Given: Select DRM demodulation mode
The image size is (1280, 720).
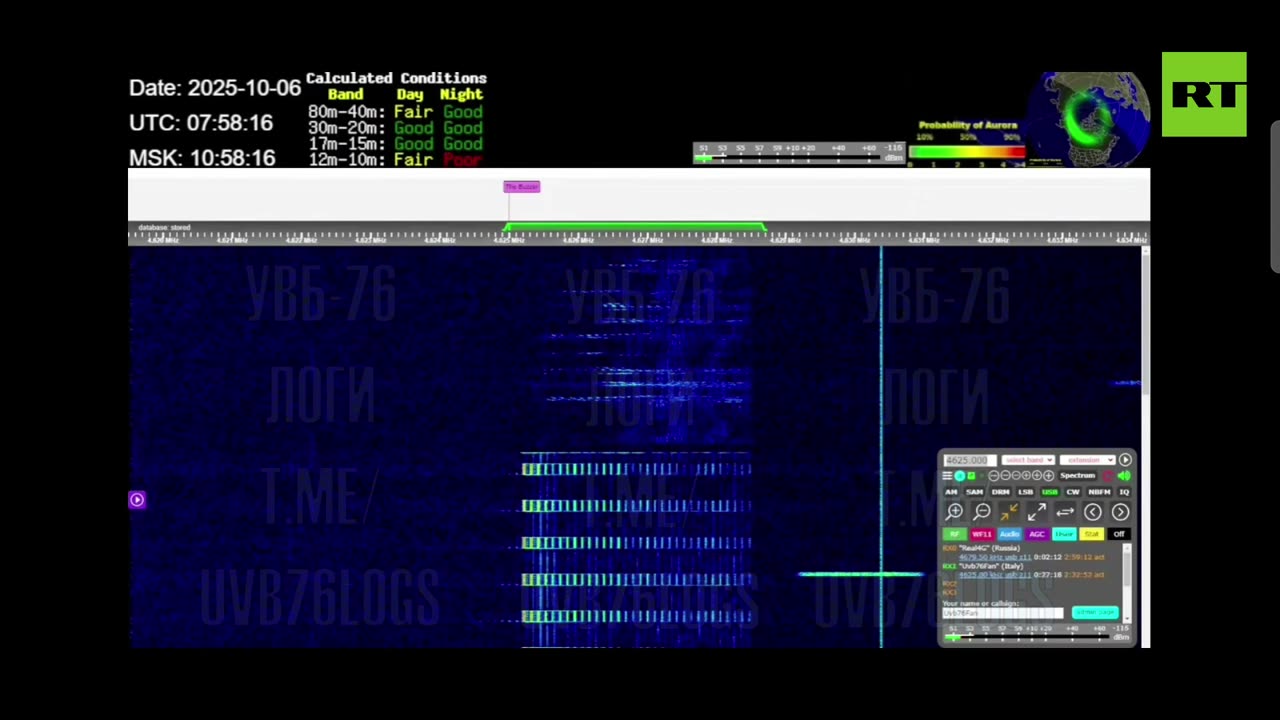Looking at the screenshot, I should pos(1001,492).
